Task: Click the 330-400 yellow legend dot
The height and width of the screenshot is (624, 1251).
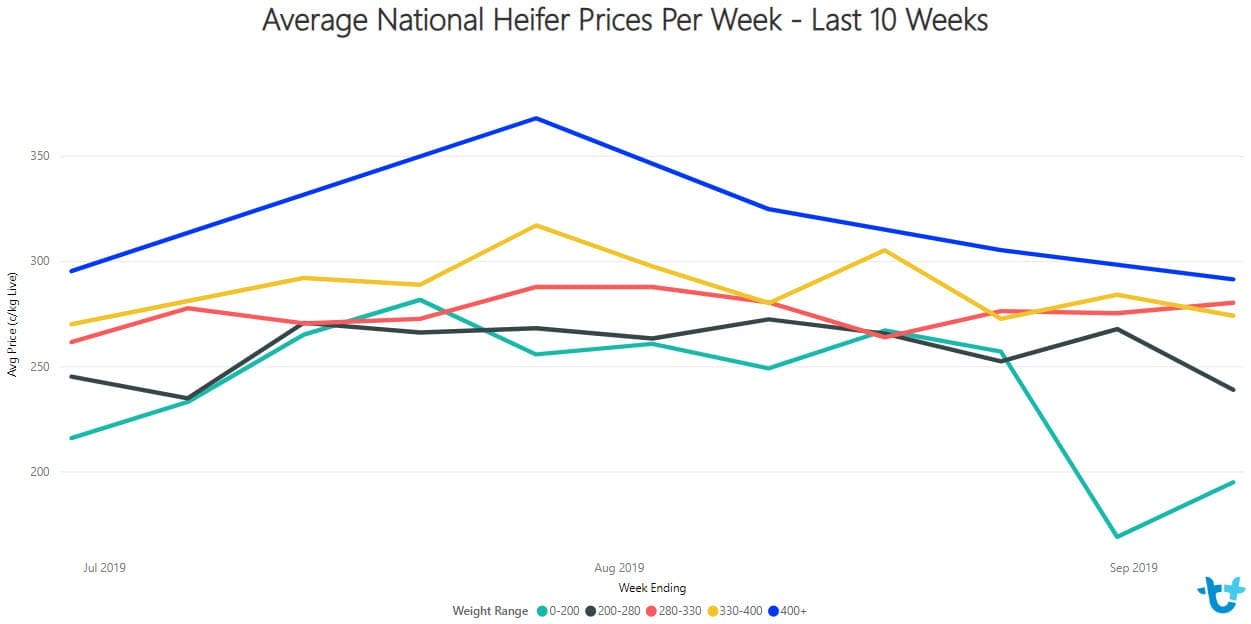Action: 712,611
